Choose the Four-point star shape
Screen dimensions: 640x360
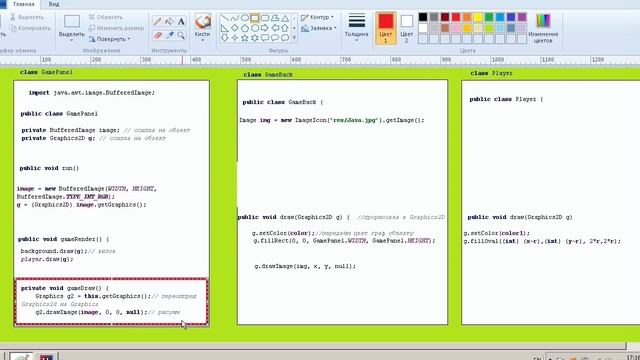pyautogui.click(x=234, y=38)
